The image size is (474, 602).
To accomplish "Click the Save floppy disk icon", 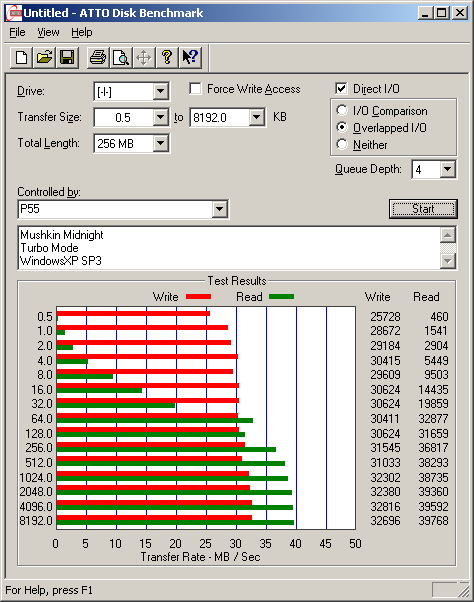I will click(67, 58).
